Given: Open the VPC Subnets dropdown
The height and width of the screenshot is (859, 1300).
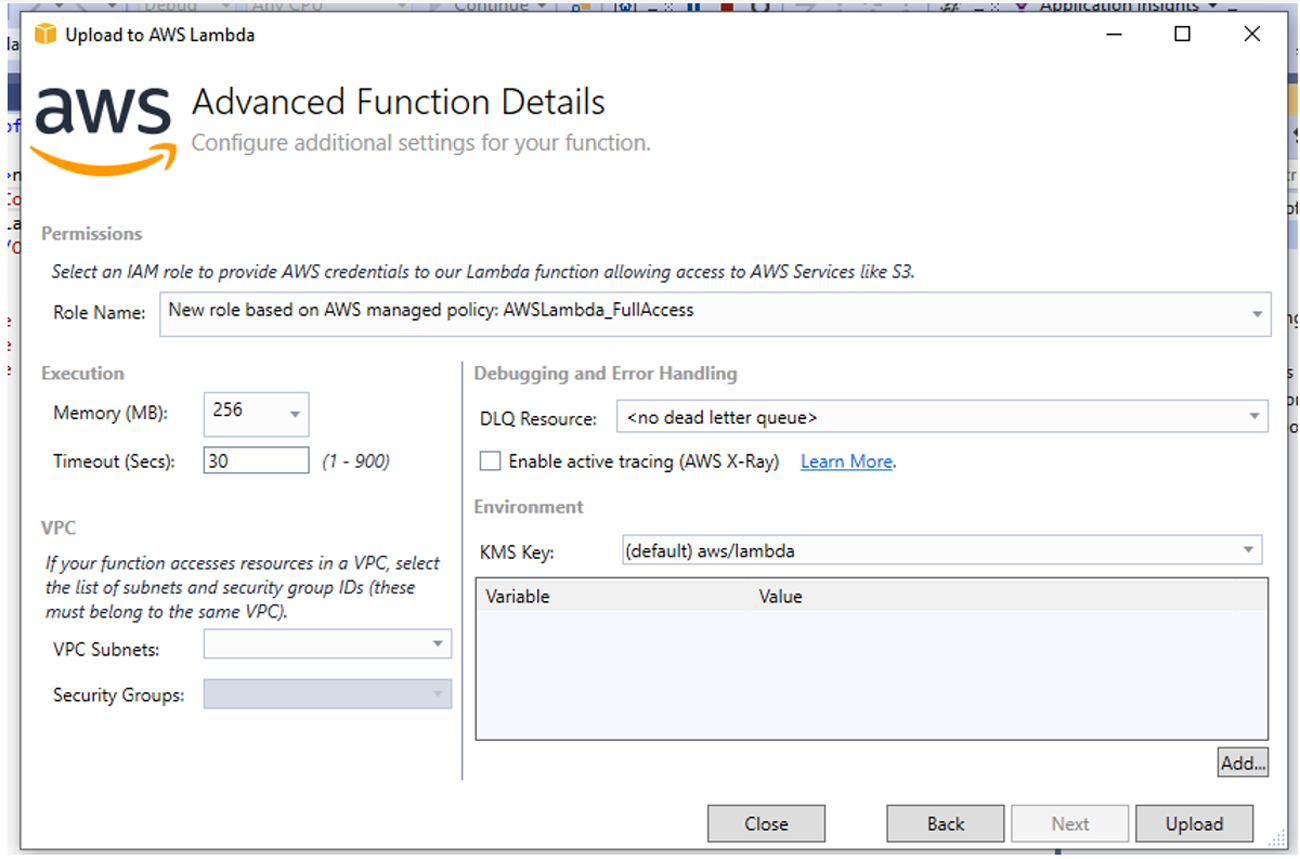Looking at the screenshot, I should click(x=328, y=644).
